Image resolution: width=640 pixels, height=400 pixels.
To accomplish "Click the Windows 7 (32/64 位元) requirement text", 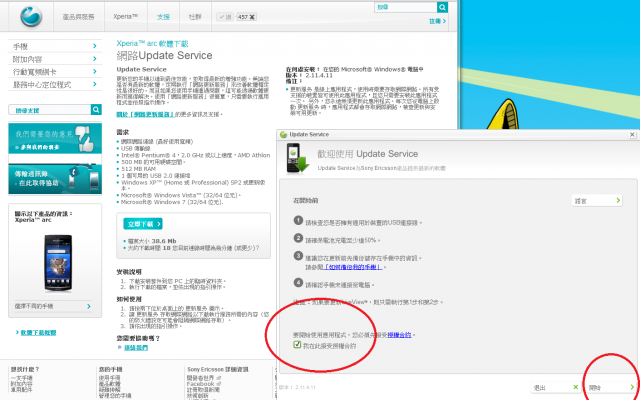I will 172,202.
